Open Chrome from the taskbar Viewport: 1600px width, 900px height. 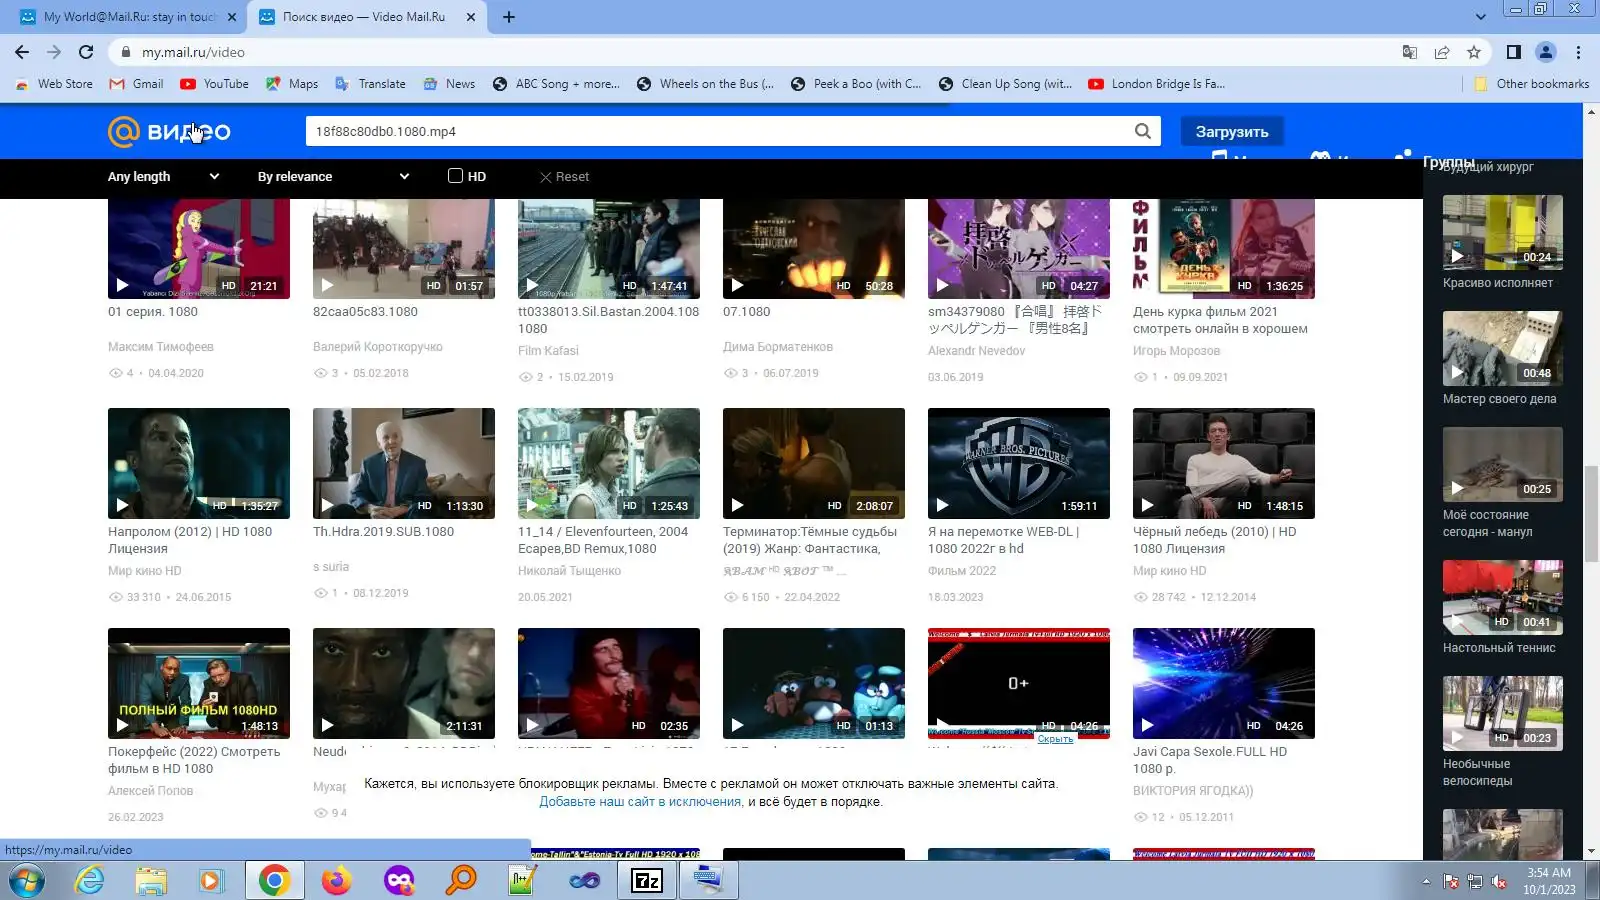(274, 881)
